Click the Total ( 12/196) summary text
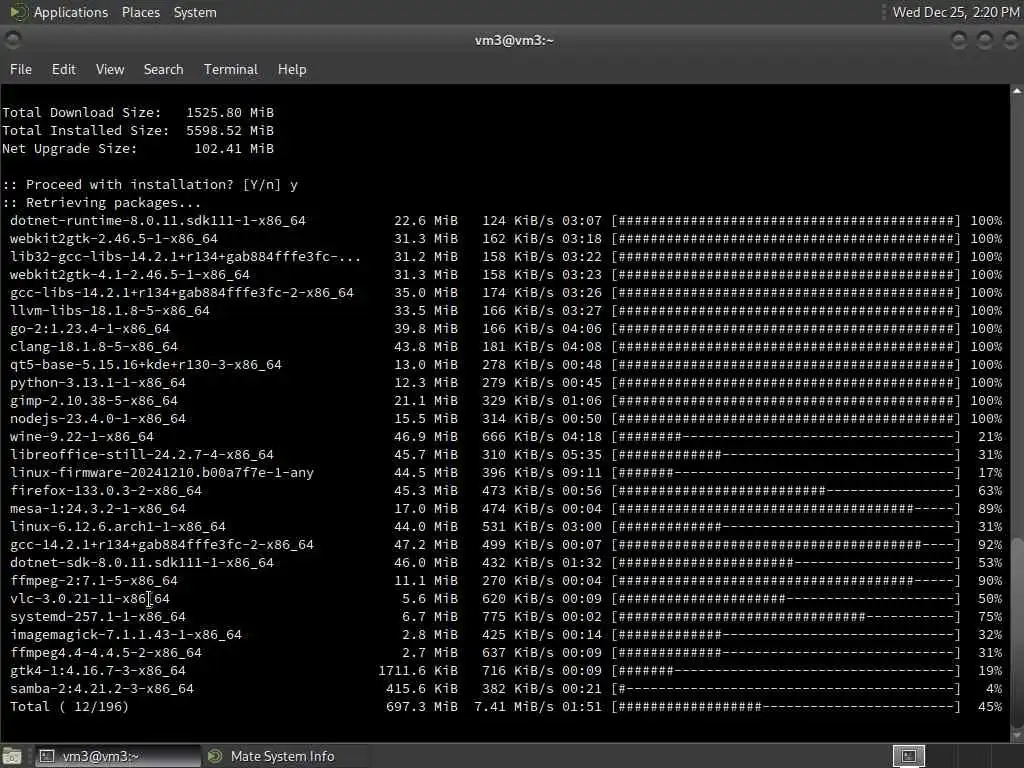The image size is (1024, 768). (x=69, y=707)
